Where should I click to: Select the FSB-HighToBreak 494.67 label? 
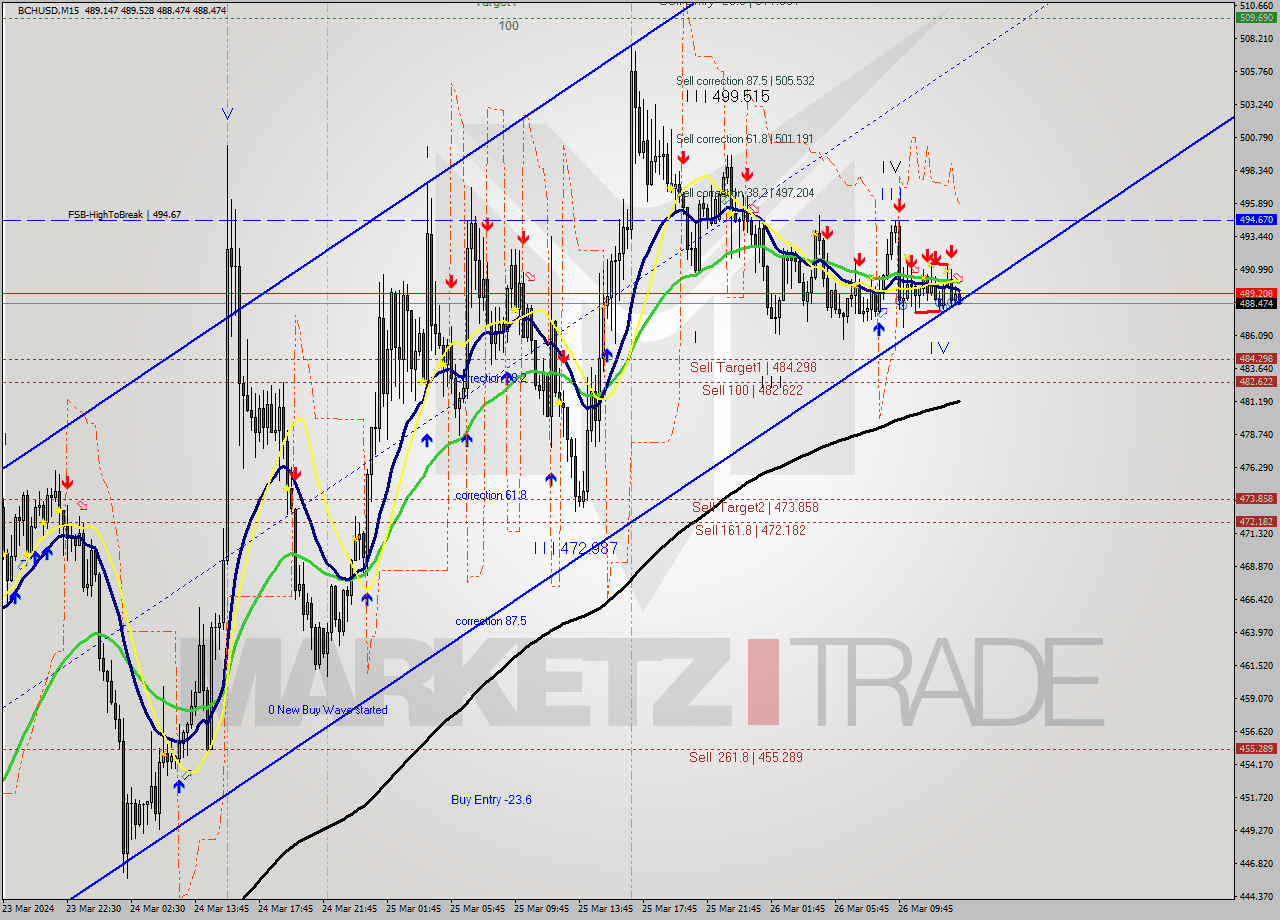(124, 214)
